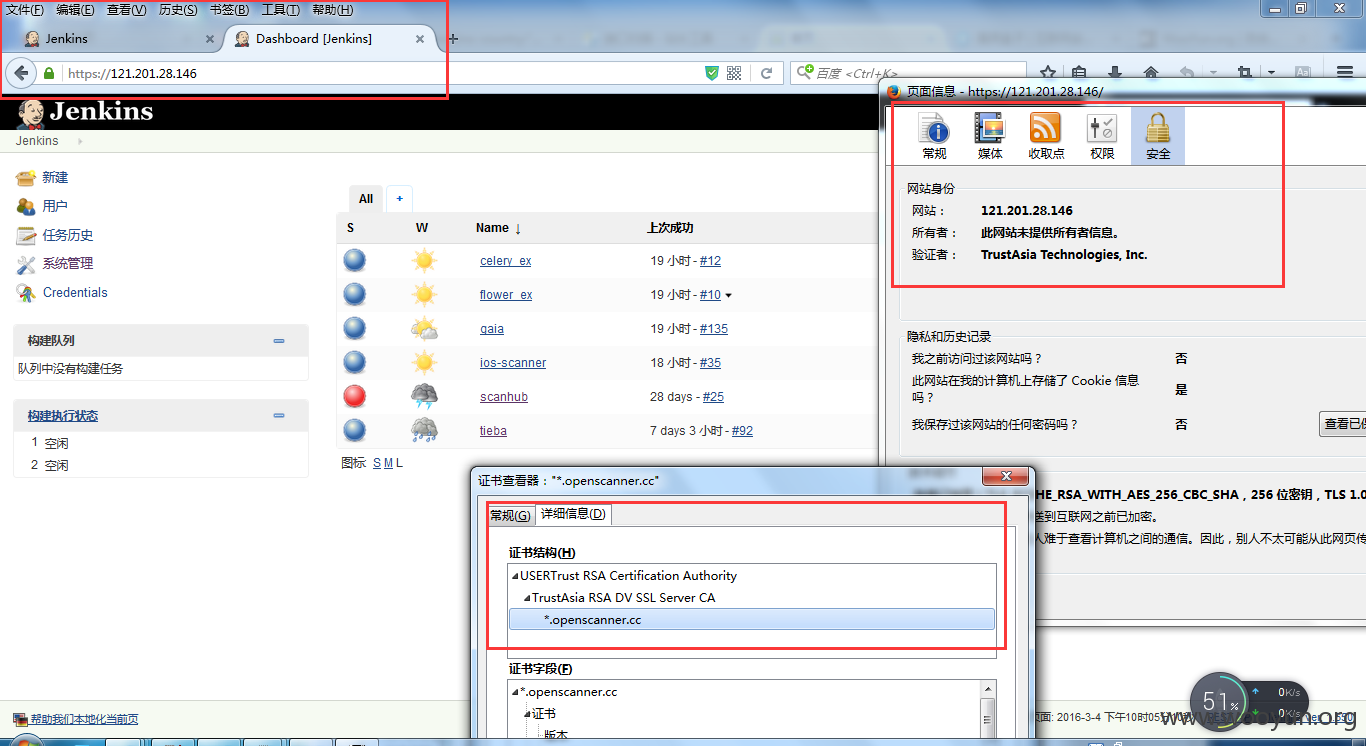The width and height of the screenshot is (1366, 746).
Task: Click the cloudy weather icon for gaia
Action: 424,328
